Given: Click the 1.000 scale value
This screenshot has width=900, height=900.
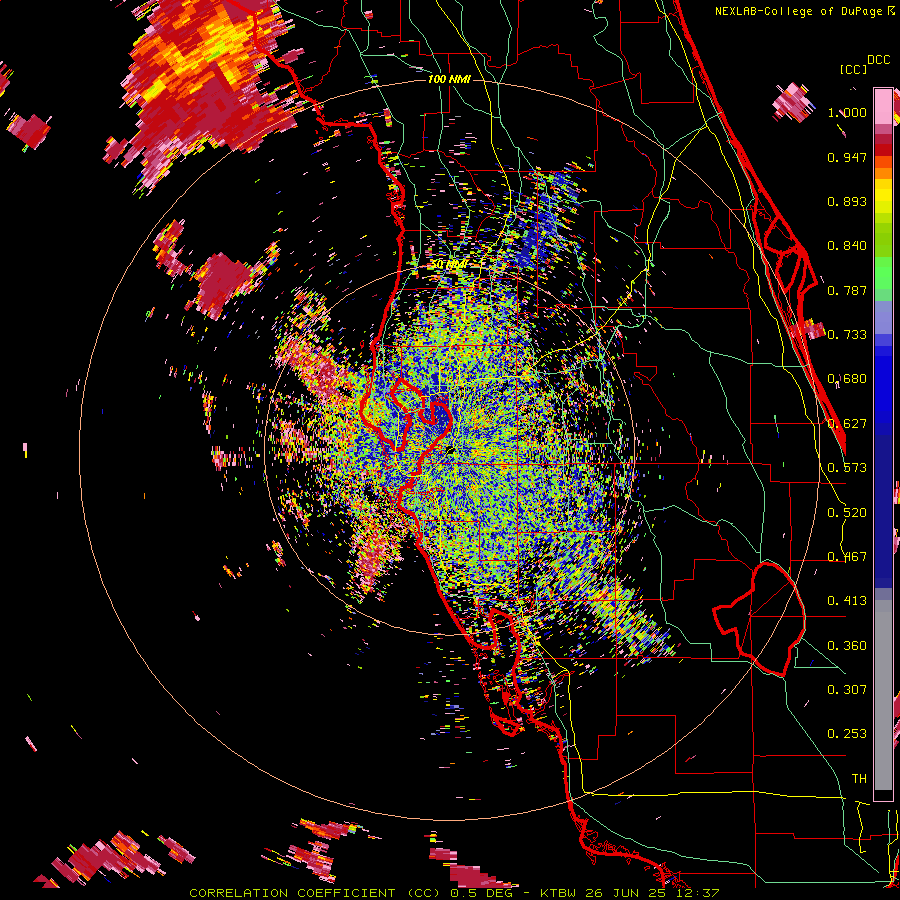Looking at the screenshot, I should [847, 112].
